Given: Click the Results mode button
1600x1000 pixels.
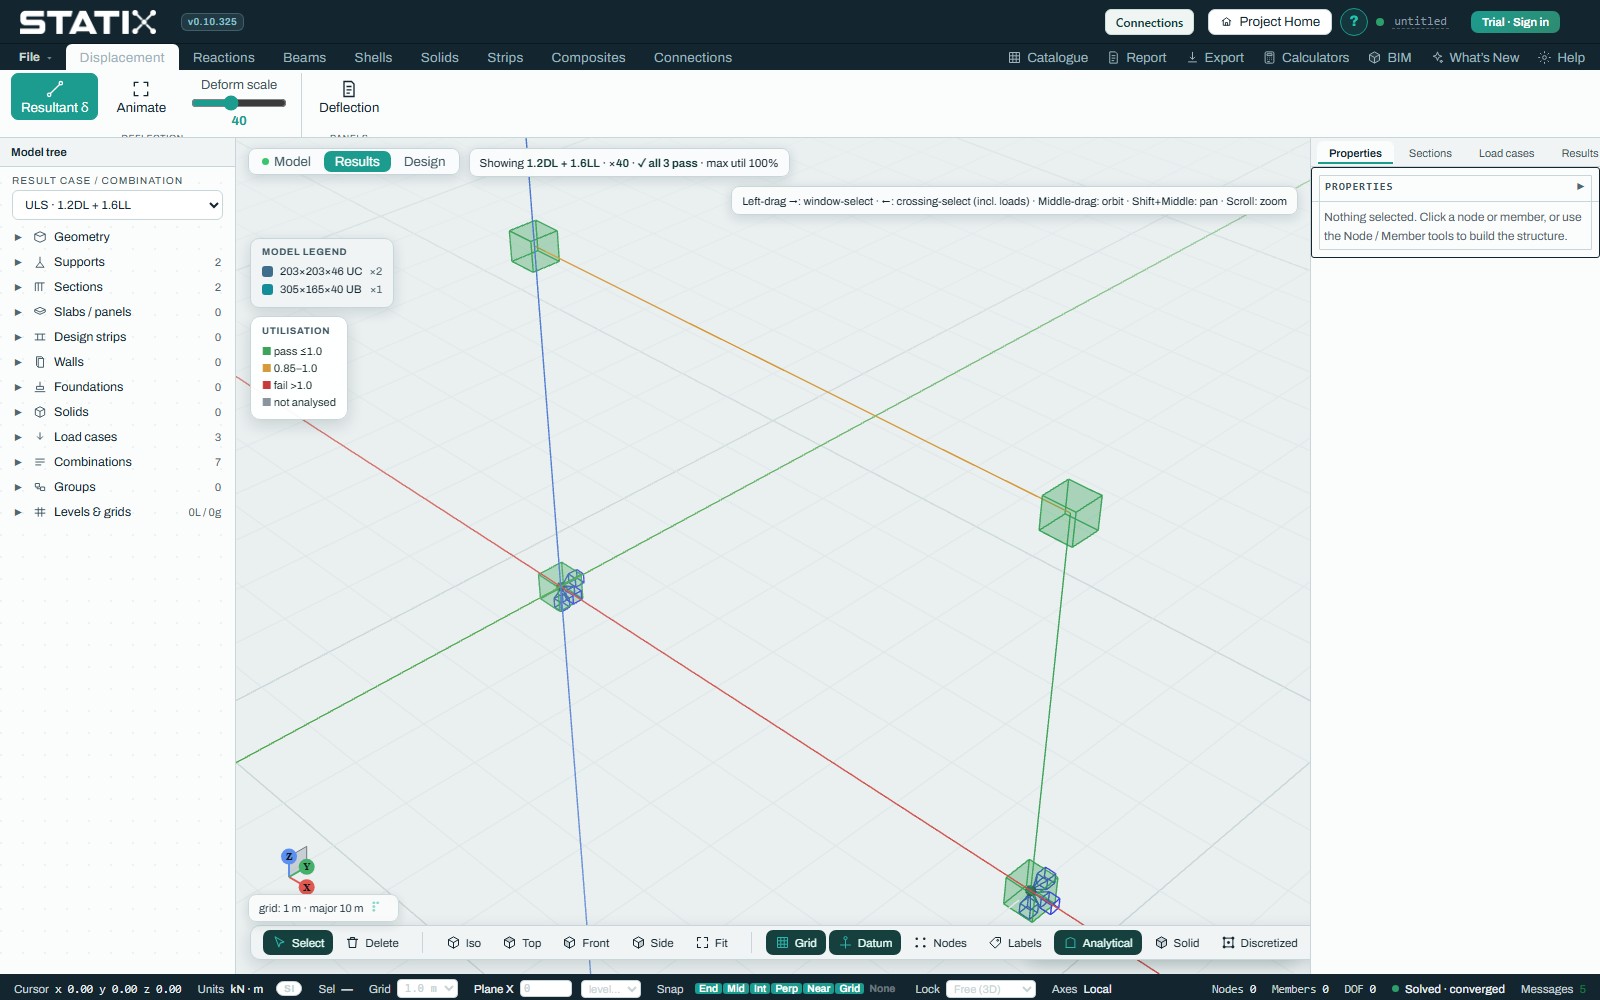Looking at the screenshot, I should pyautogui.click(x=357, y=162).
